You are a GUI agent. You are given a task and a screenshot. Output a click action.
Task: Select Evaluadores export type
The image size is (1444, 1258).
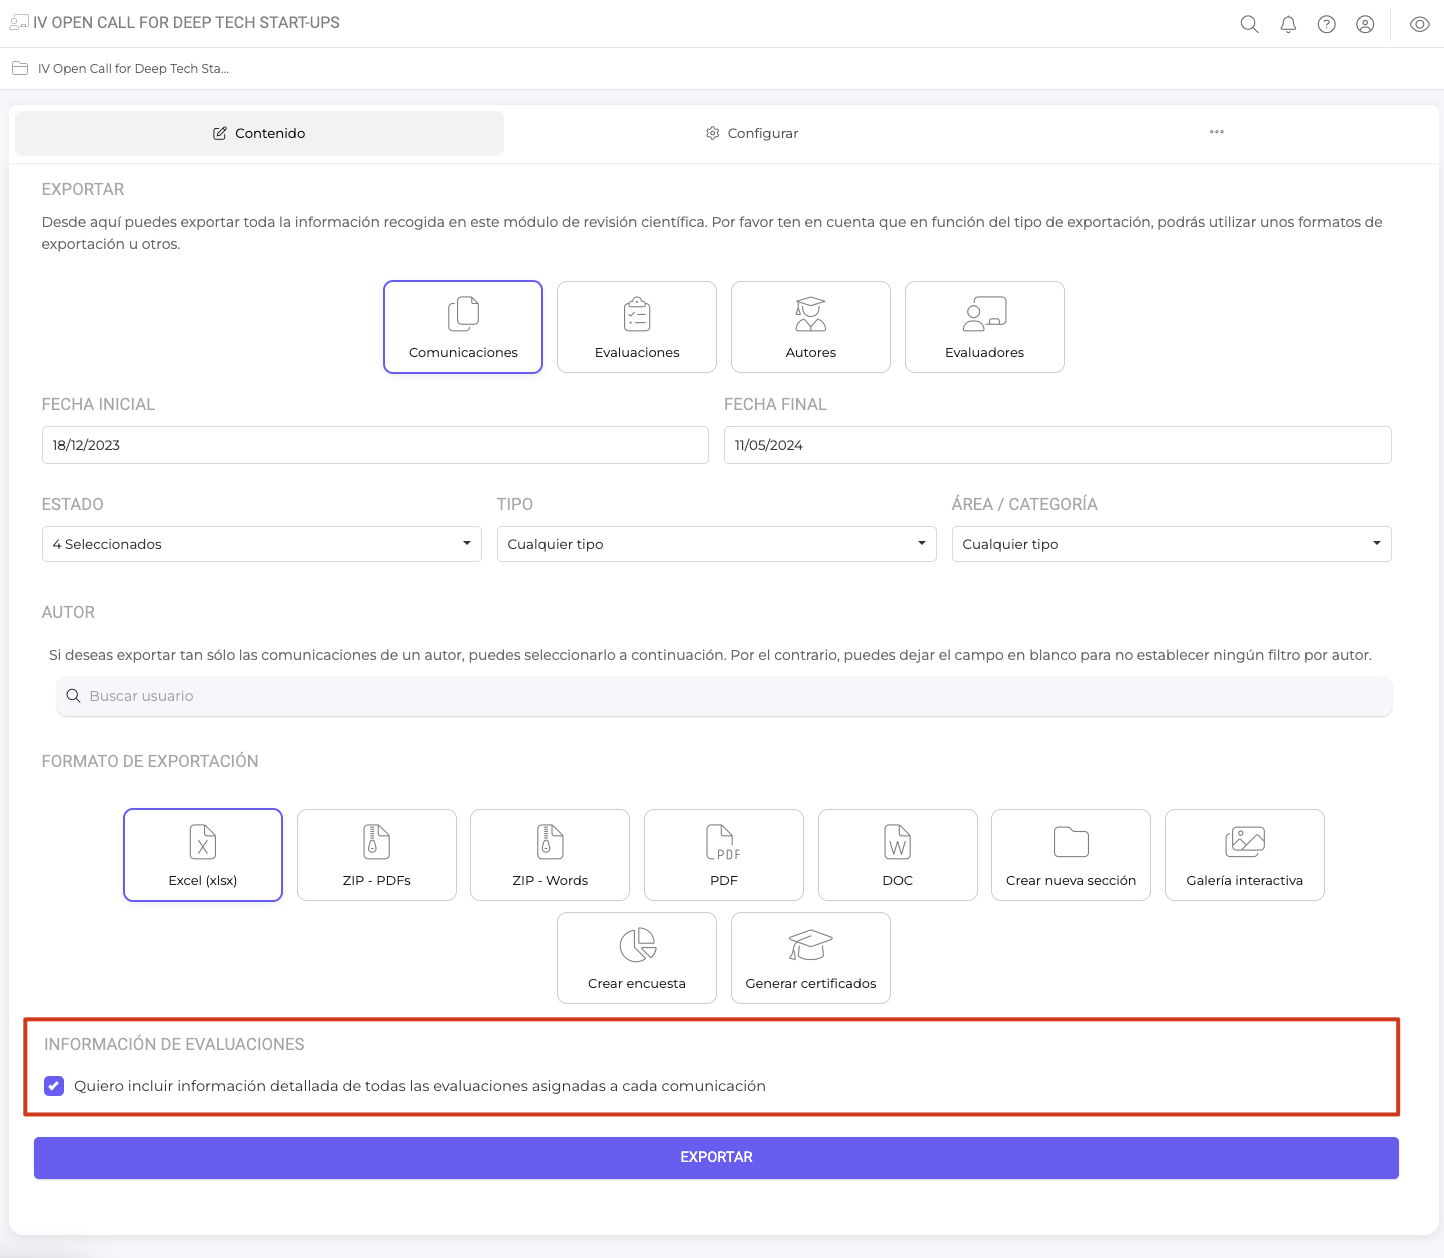[985, 327]
